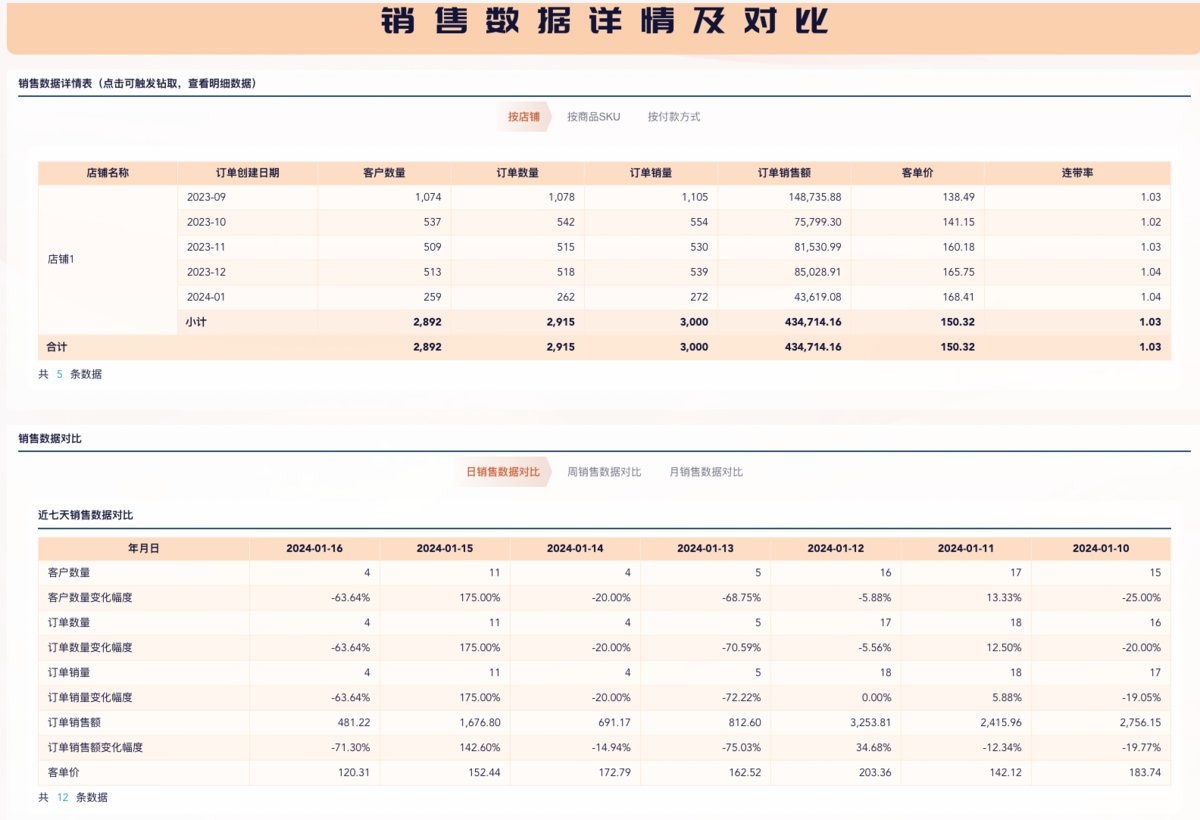Viewport: 1200px width, 820px height.
Task: Click sales amount 85,028.91
Action: [x=818, y=272]
